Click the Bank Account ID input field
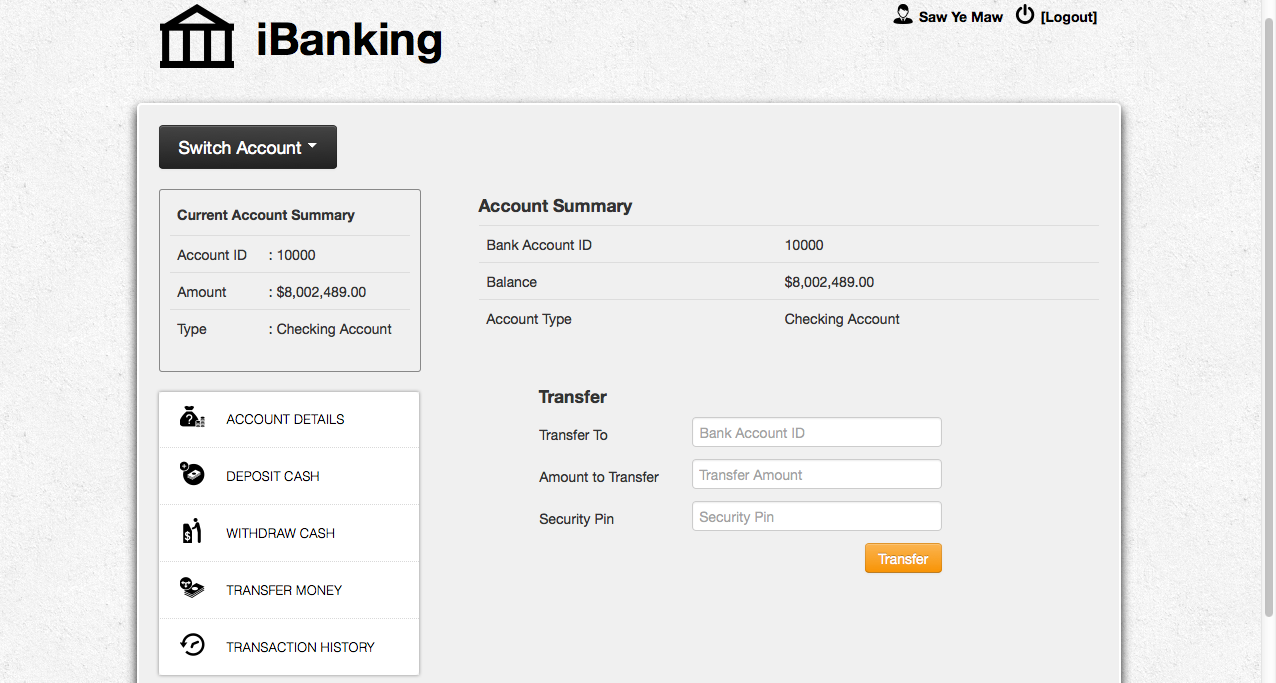This screenshot has height=683, width=1276. coord(816,432)
